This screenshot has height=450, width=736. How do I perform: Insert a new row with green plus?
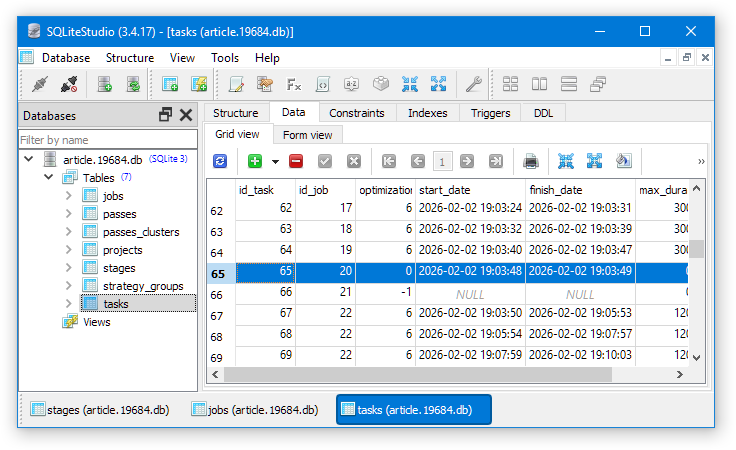pyautogui.click(x=255, y=161)
